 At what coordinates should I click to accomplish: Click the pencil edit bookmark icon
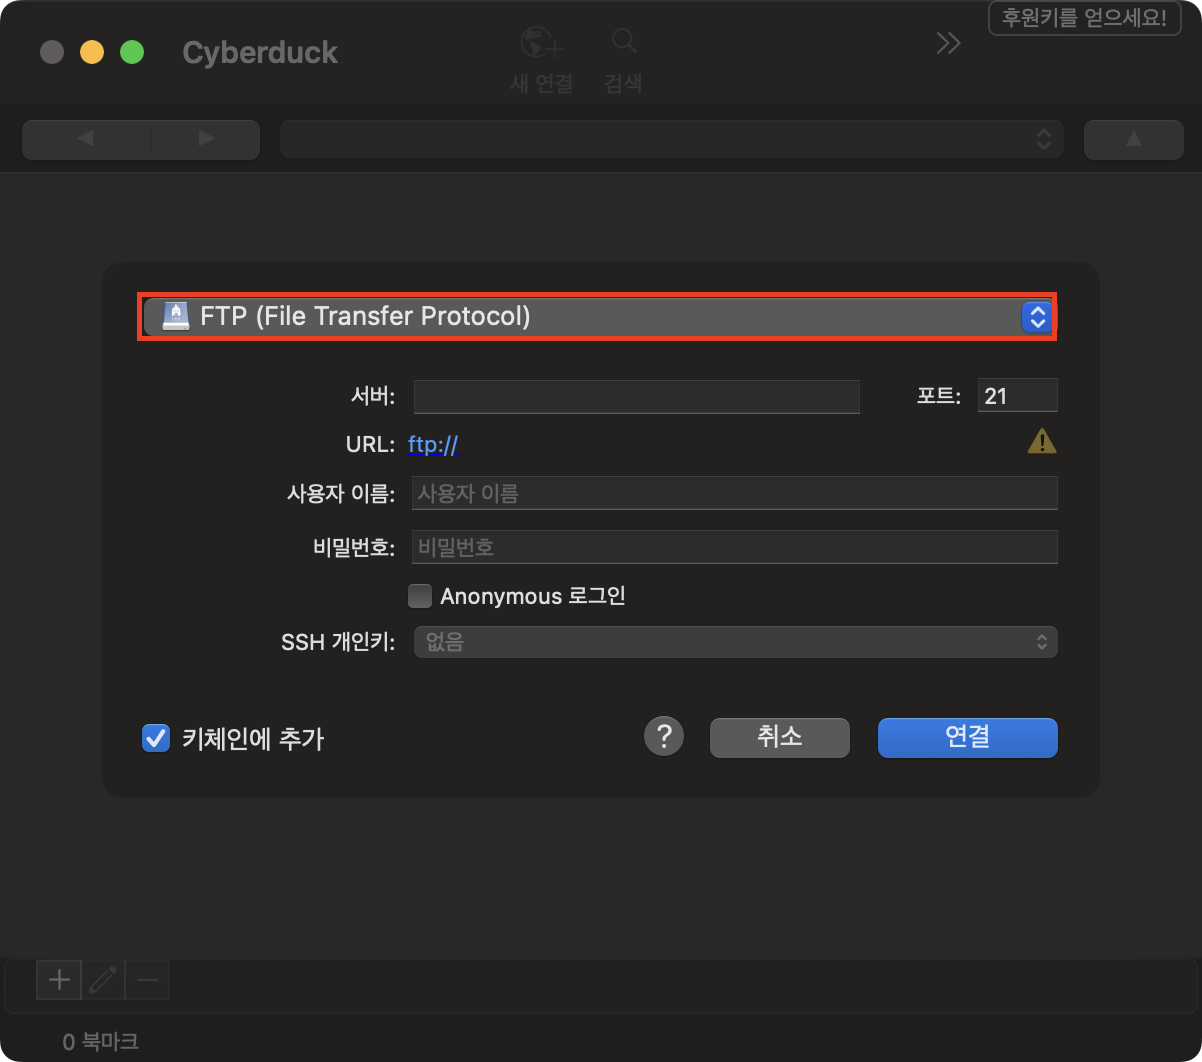click(102, 980)
